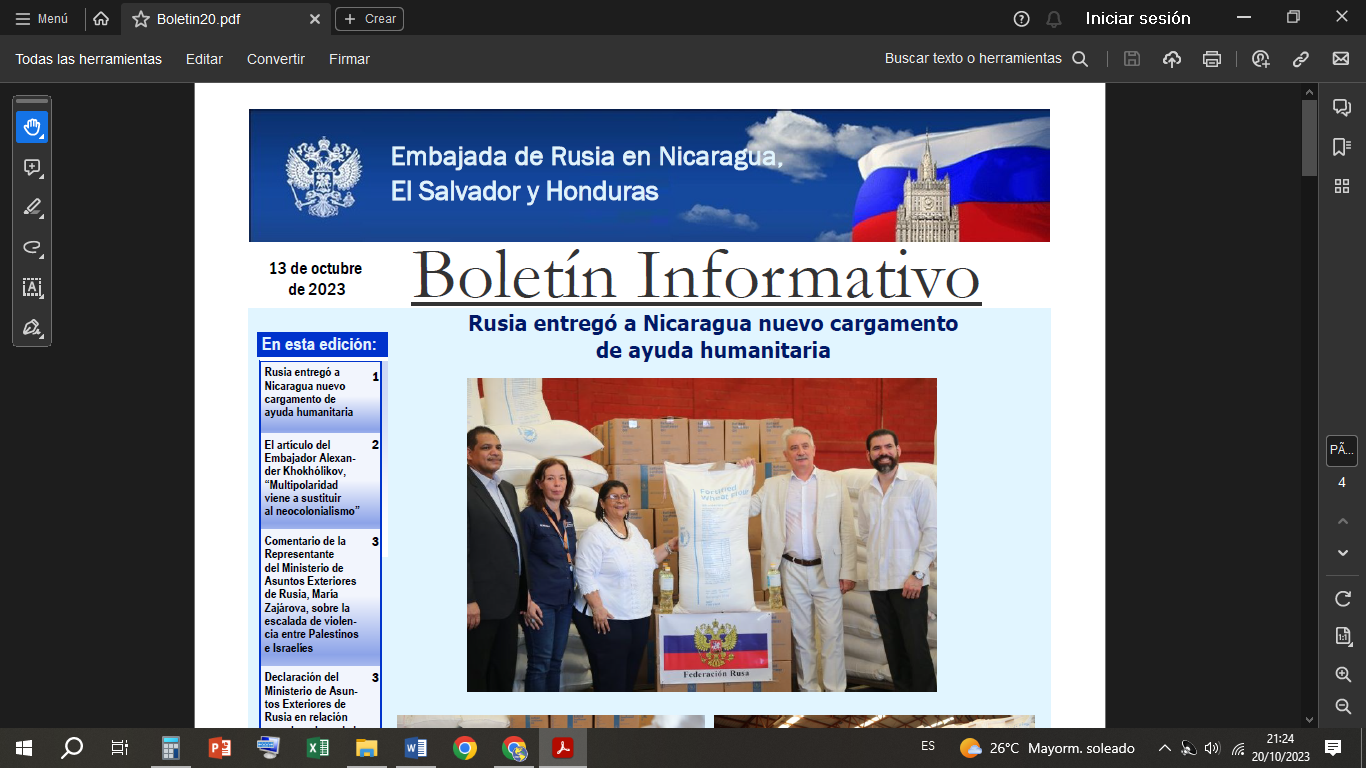Click the share with others icon
1366x768 pixels.
coord(1261,59)
